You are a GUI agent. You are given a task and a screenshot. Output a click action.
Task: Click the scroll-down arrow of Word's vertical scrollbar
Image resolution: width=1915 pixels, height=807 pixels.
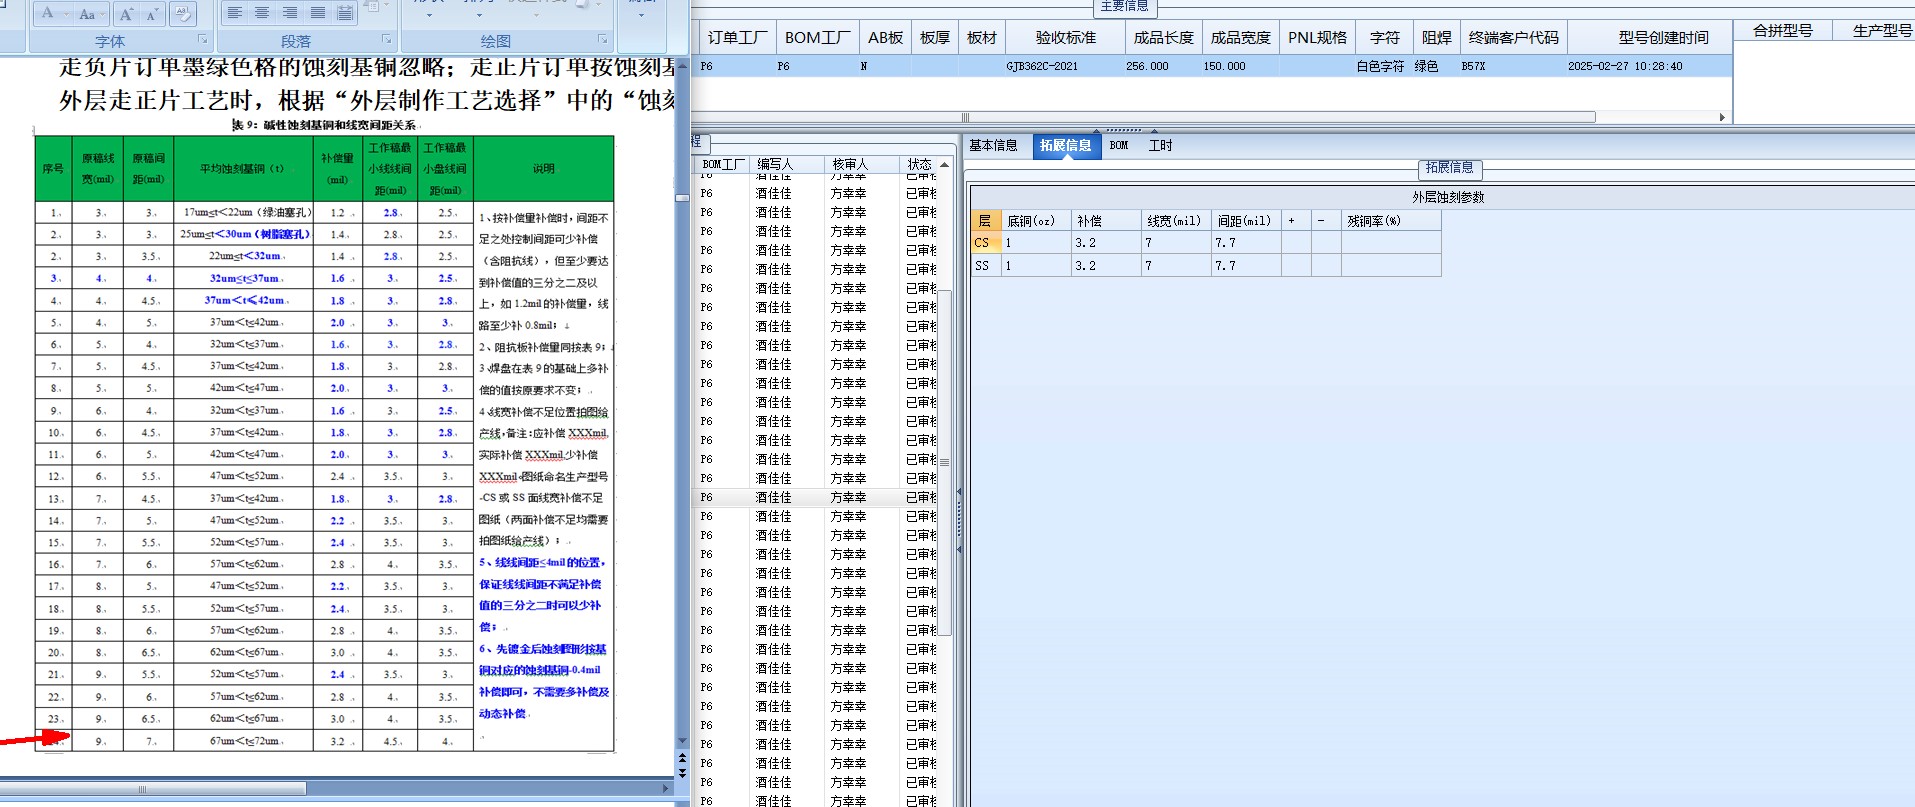(x=682, y=742)
